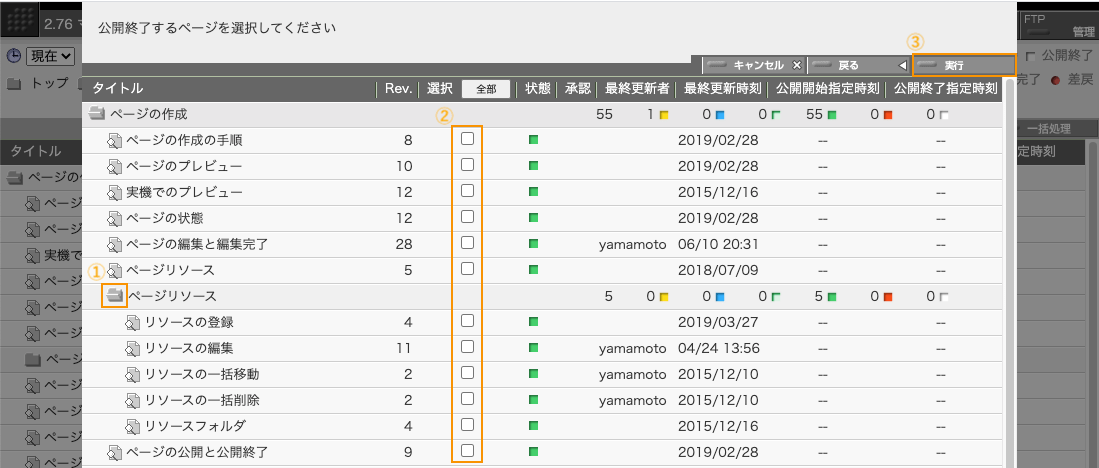Collapse the ページの作成 folder tree
This screenshot has width=1099, height=468.
coord(97,114)
